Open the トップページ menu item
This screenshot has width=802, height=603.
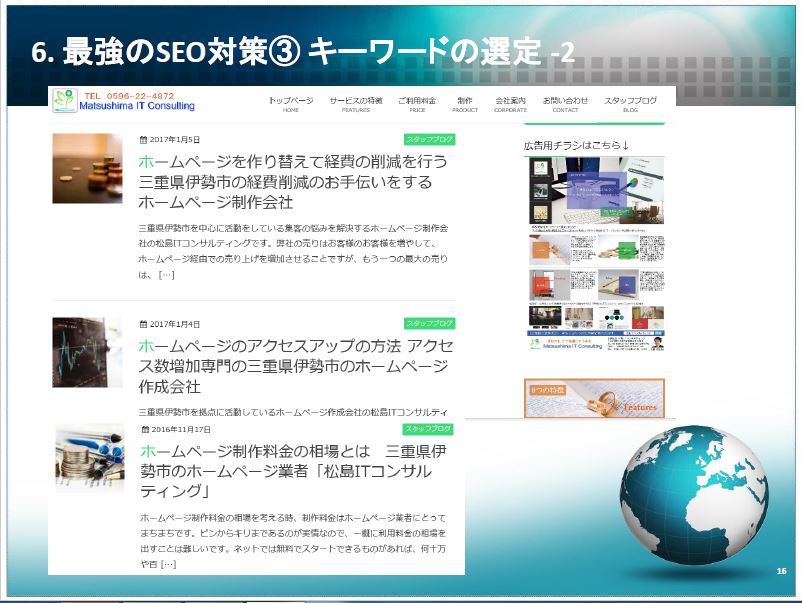(x=290, y=104)
